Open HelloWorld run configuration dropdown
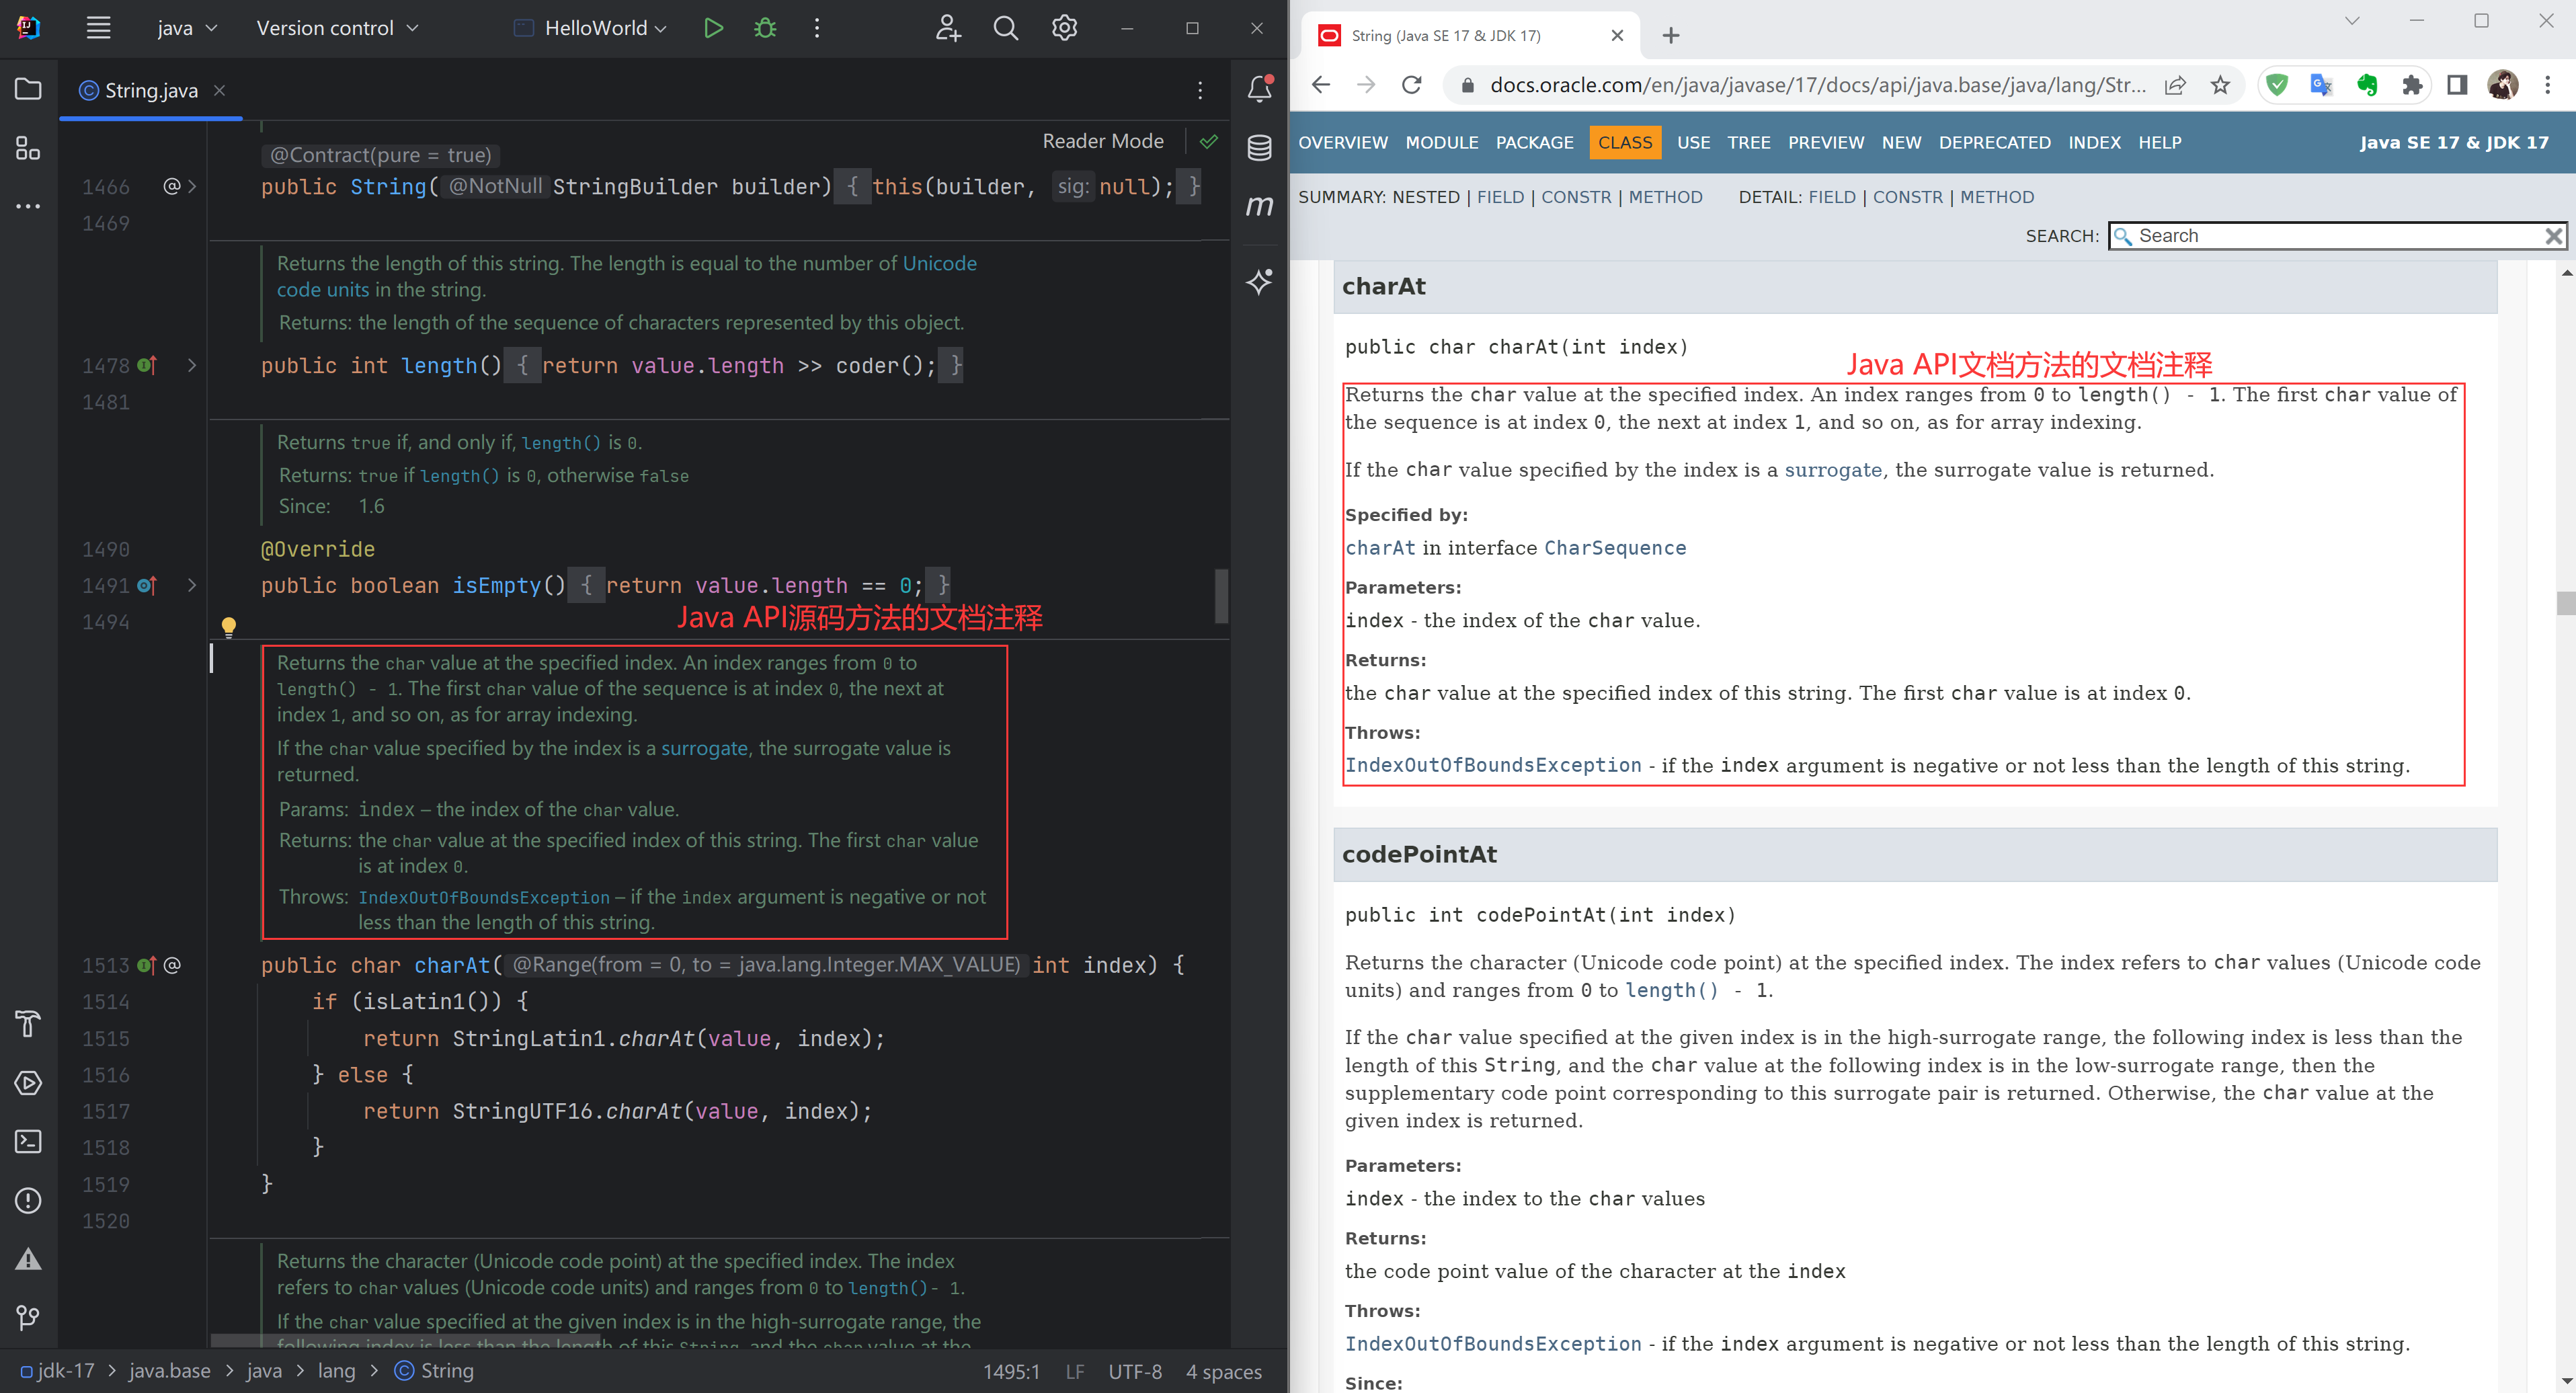This screenshot has height=1393, width=2576. point(590,28)
